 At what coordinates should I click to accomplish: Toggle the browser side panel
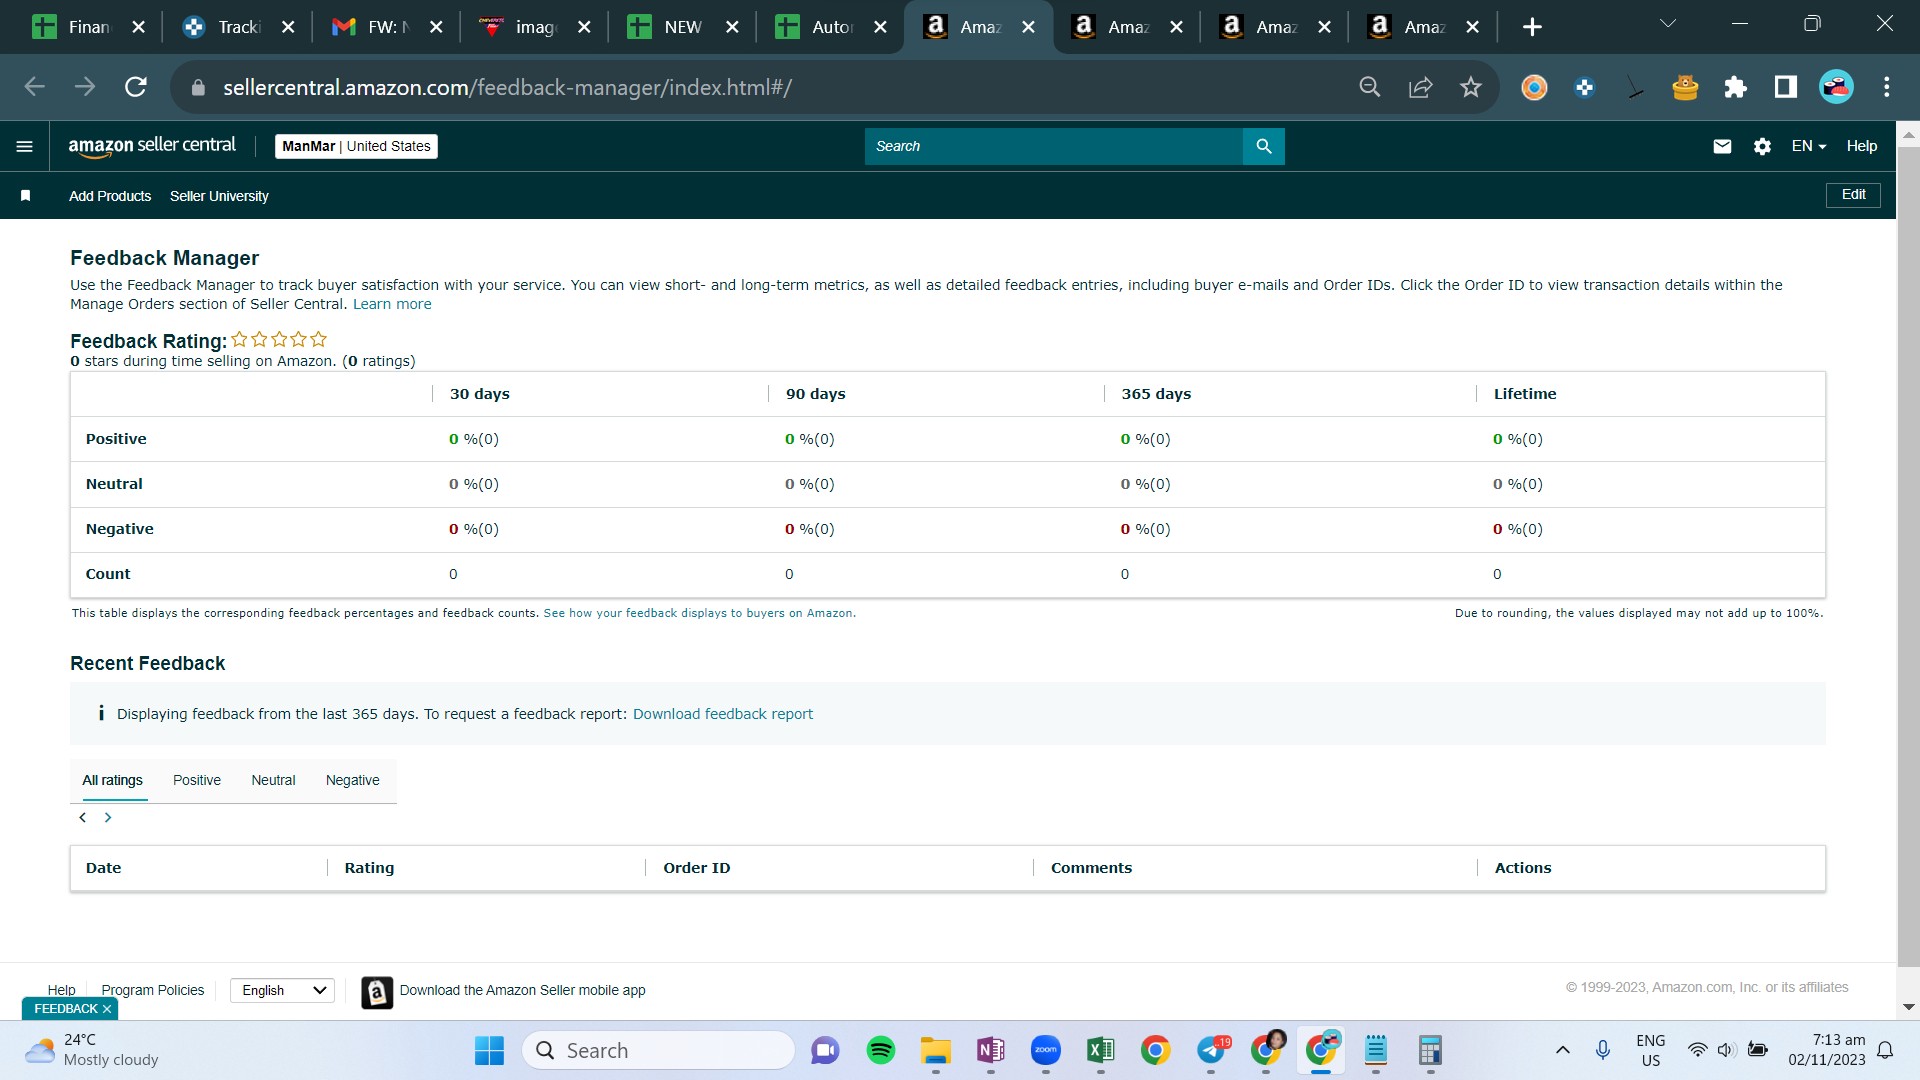click(1785, 87)
